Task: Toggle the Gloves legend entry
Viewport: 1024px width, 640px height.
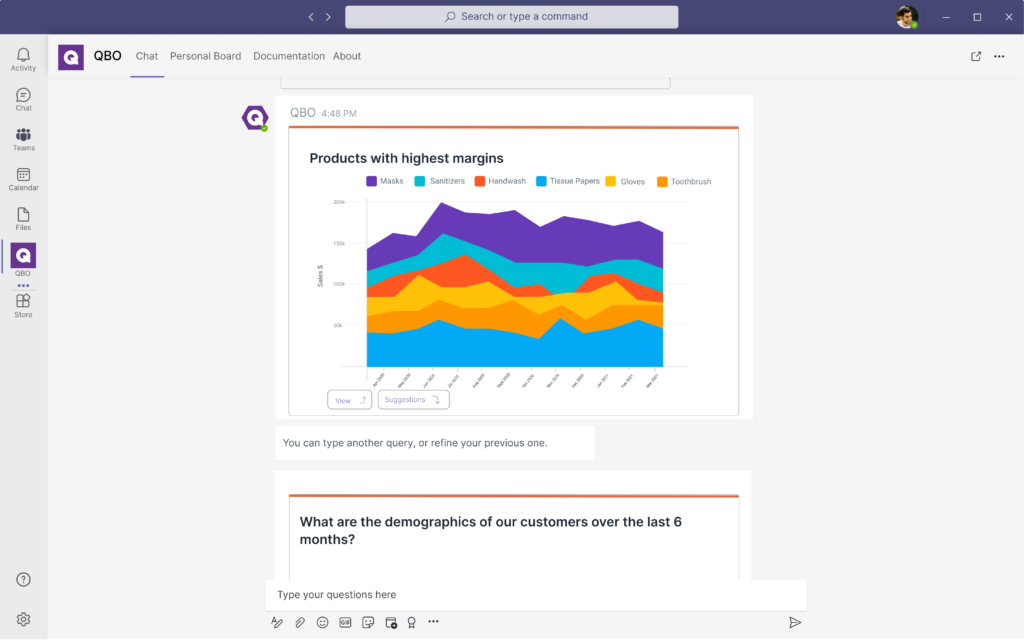Action: [x=625, y=182]
